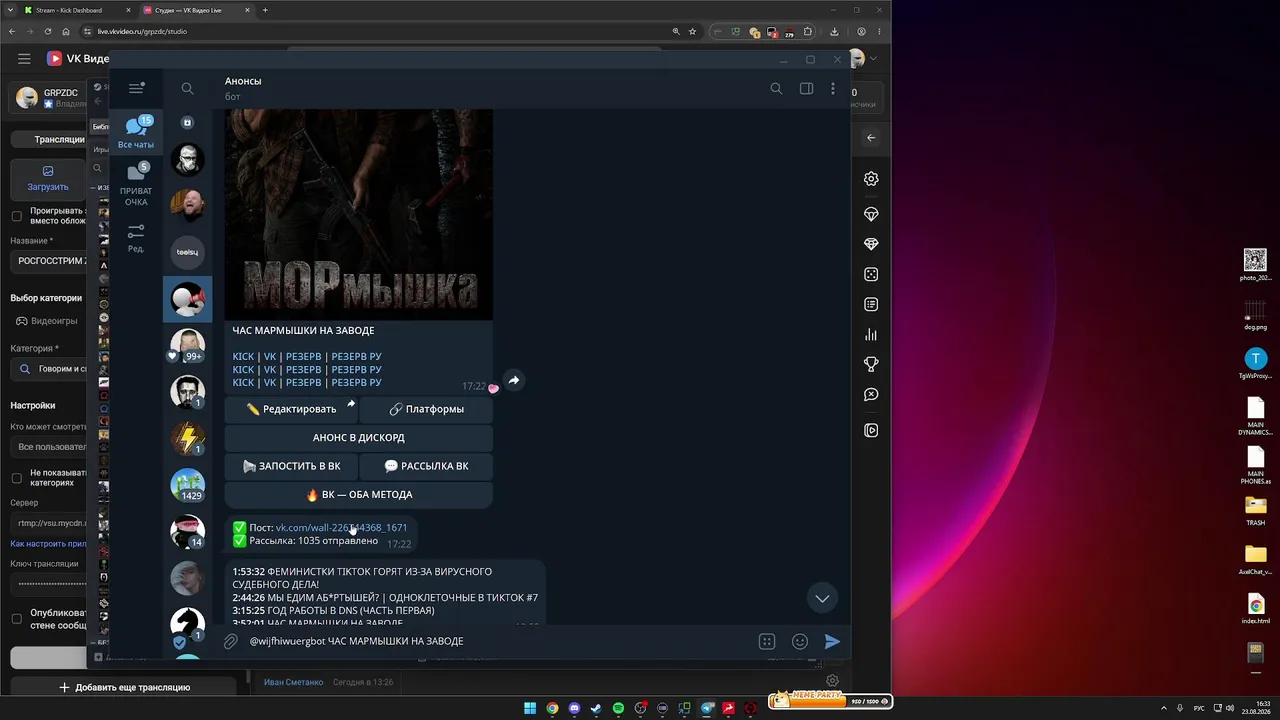This screenshot has height=720, width=1280.
Task: Click 'ВК — ОБА МЕТОДА' button
Action: tap(359, 494)
